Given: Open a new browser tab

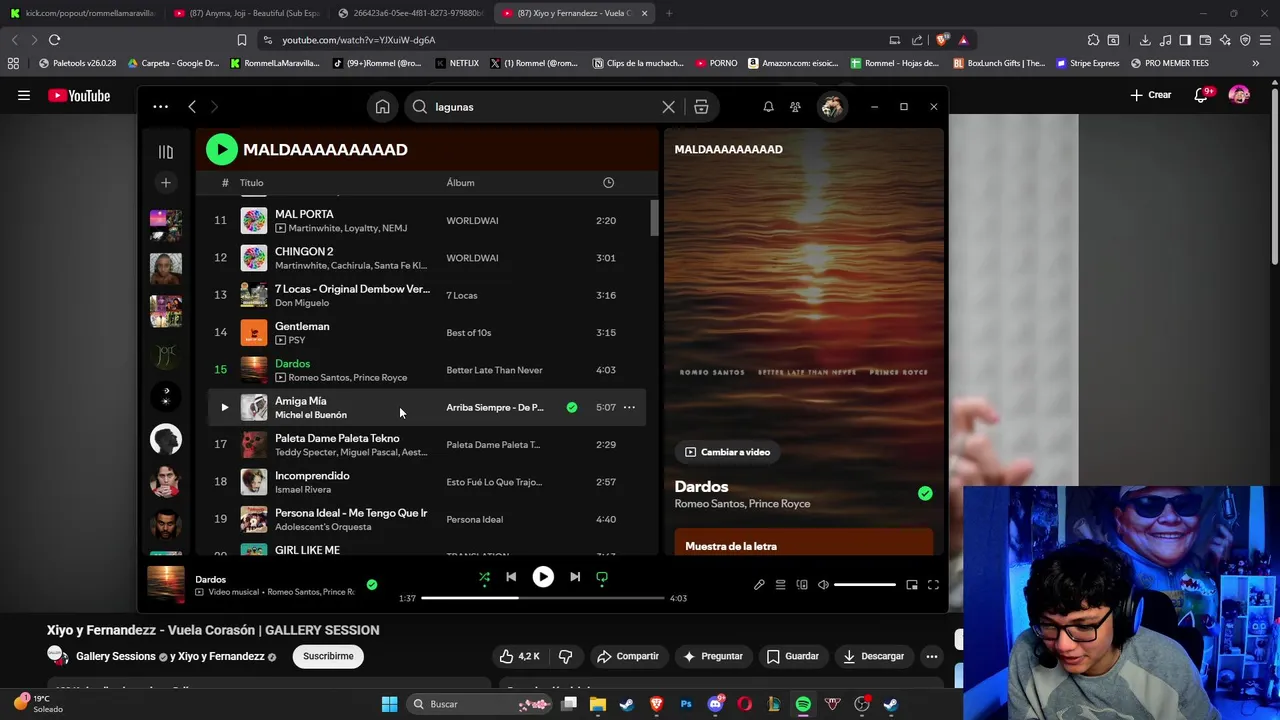Looking at the screenshot, I should pyautogui.click(x=669, y=13).
